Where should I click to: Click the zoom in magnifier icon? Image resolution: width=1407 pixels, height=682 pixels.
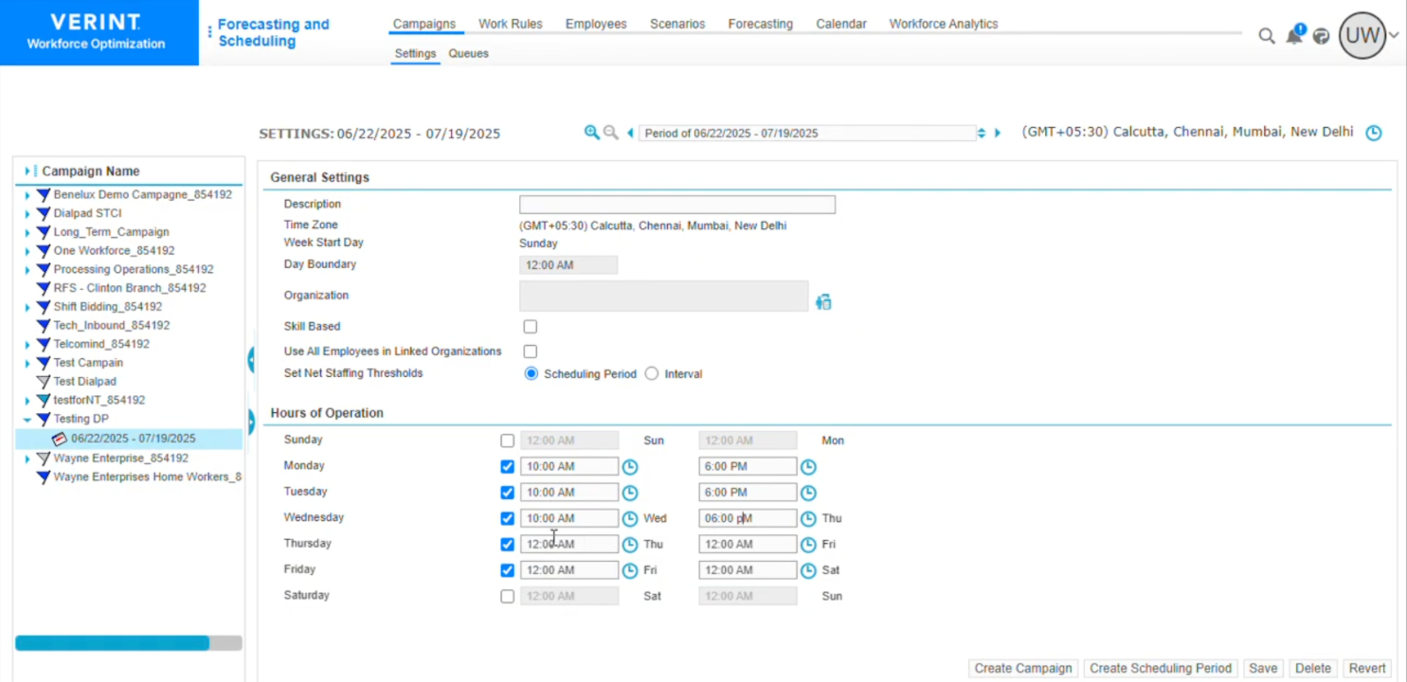click(592, 132)
